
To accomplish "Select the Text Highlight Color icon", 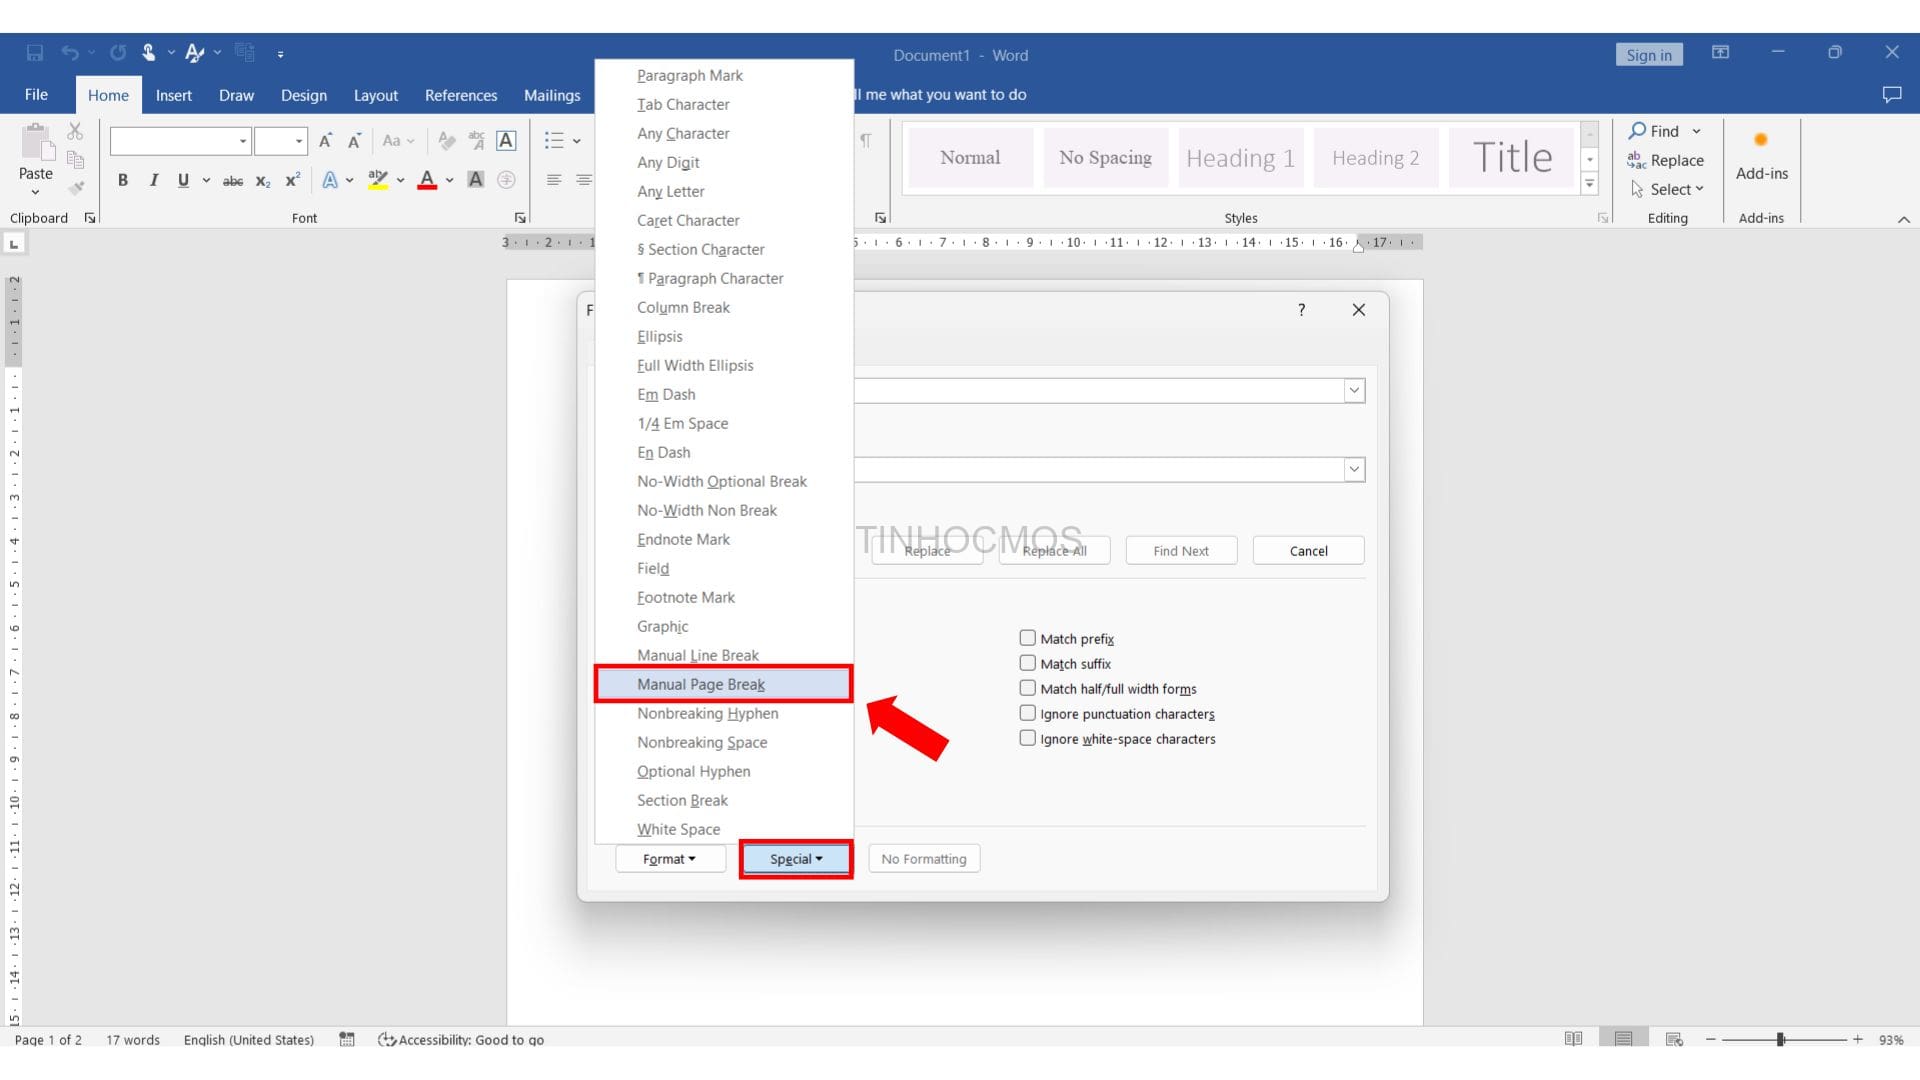I will [378, 179].
